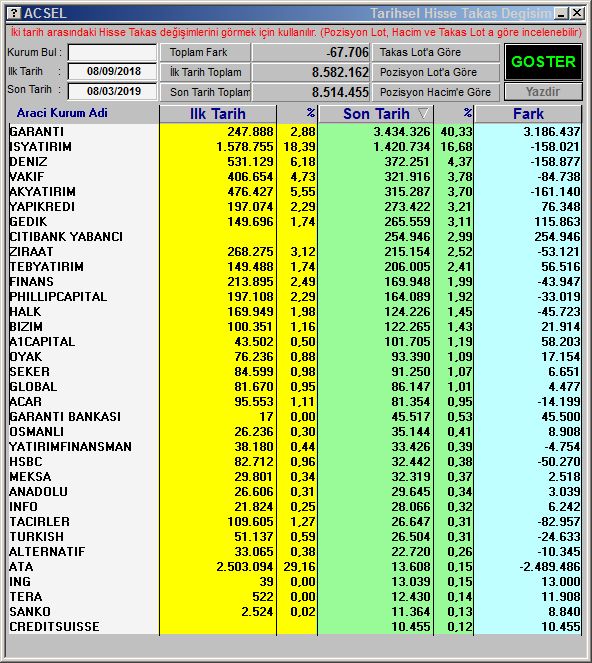Sort by Araci Kurum Adi column header

tap(62, 113)
